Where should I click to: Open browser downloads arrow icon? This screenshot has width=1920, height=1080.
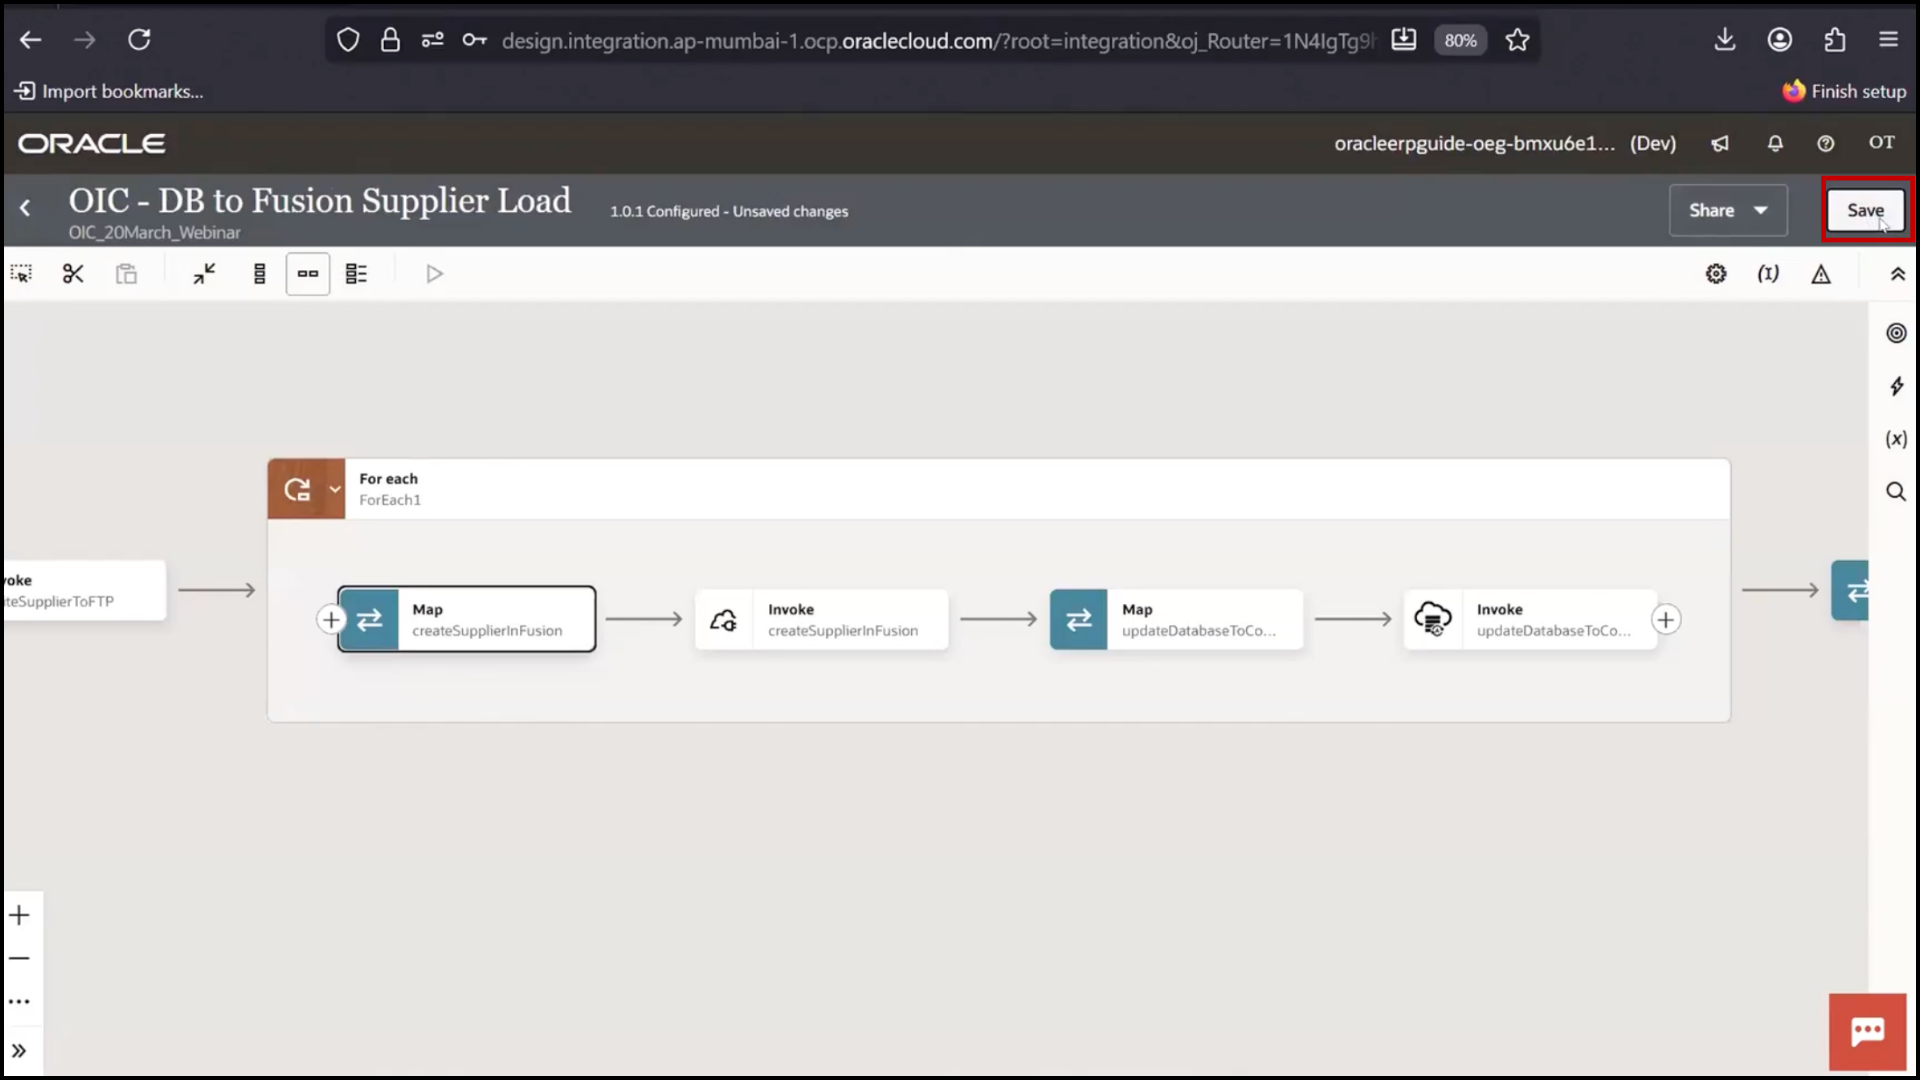1725,40
